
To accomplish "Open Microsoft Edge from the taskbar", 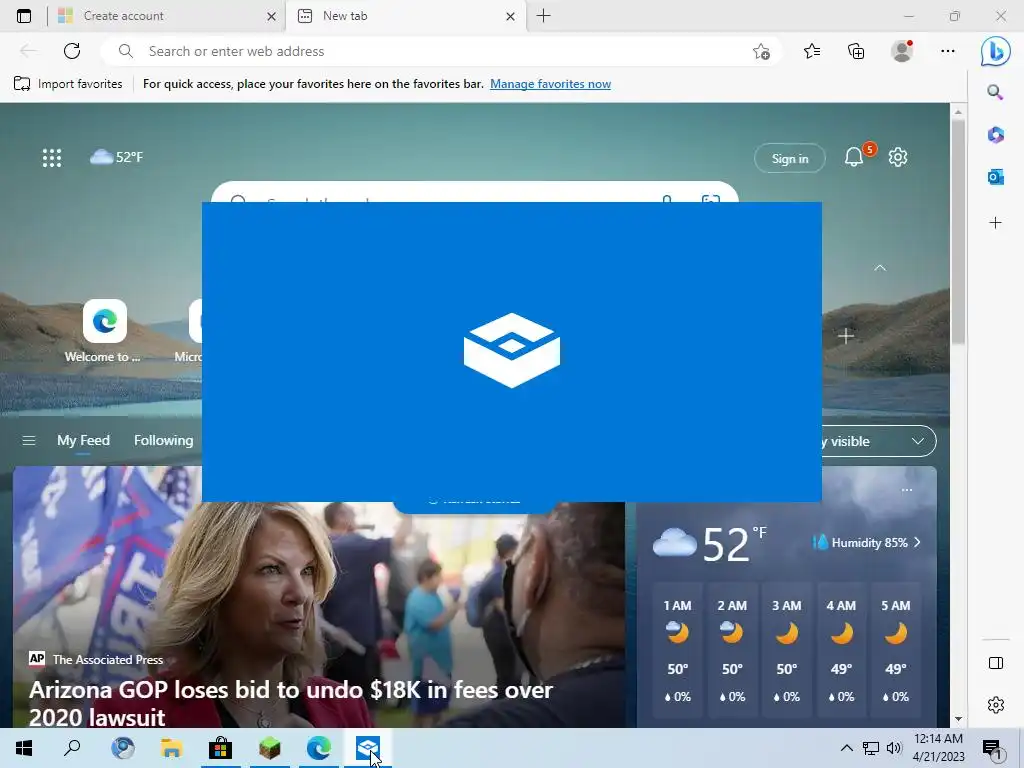I will point(319,748).
